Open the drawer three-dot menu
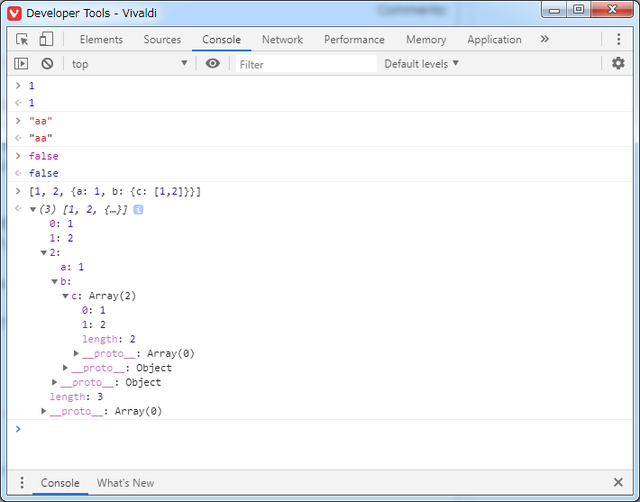 (x=22, y=482)
